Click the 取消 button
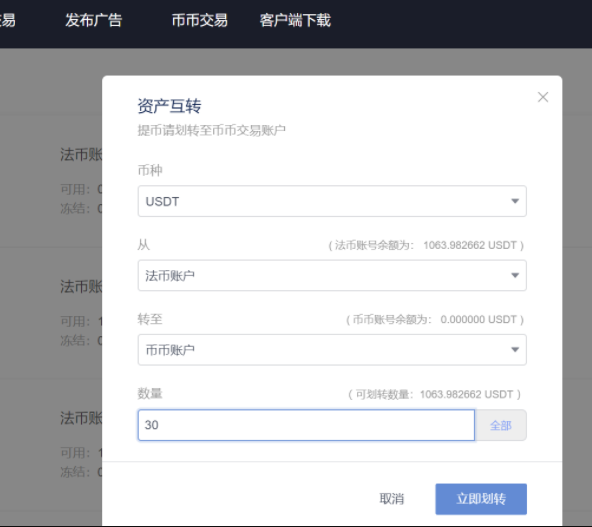This screenshot has height=527, width=592. [x=392, y=499]
